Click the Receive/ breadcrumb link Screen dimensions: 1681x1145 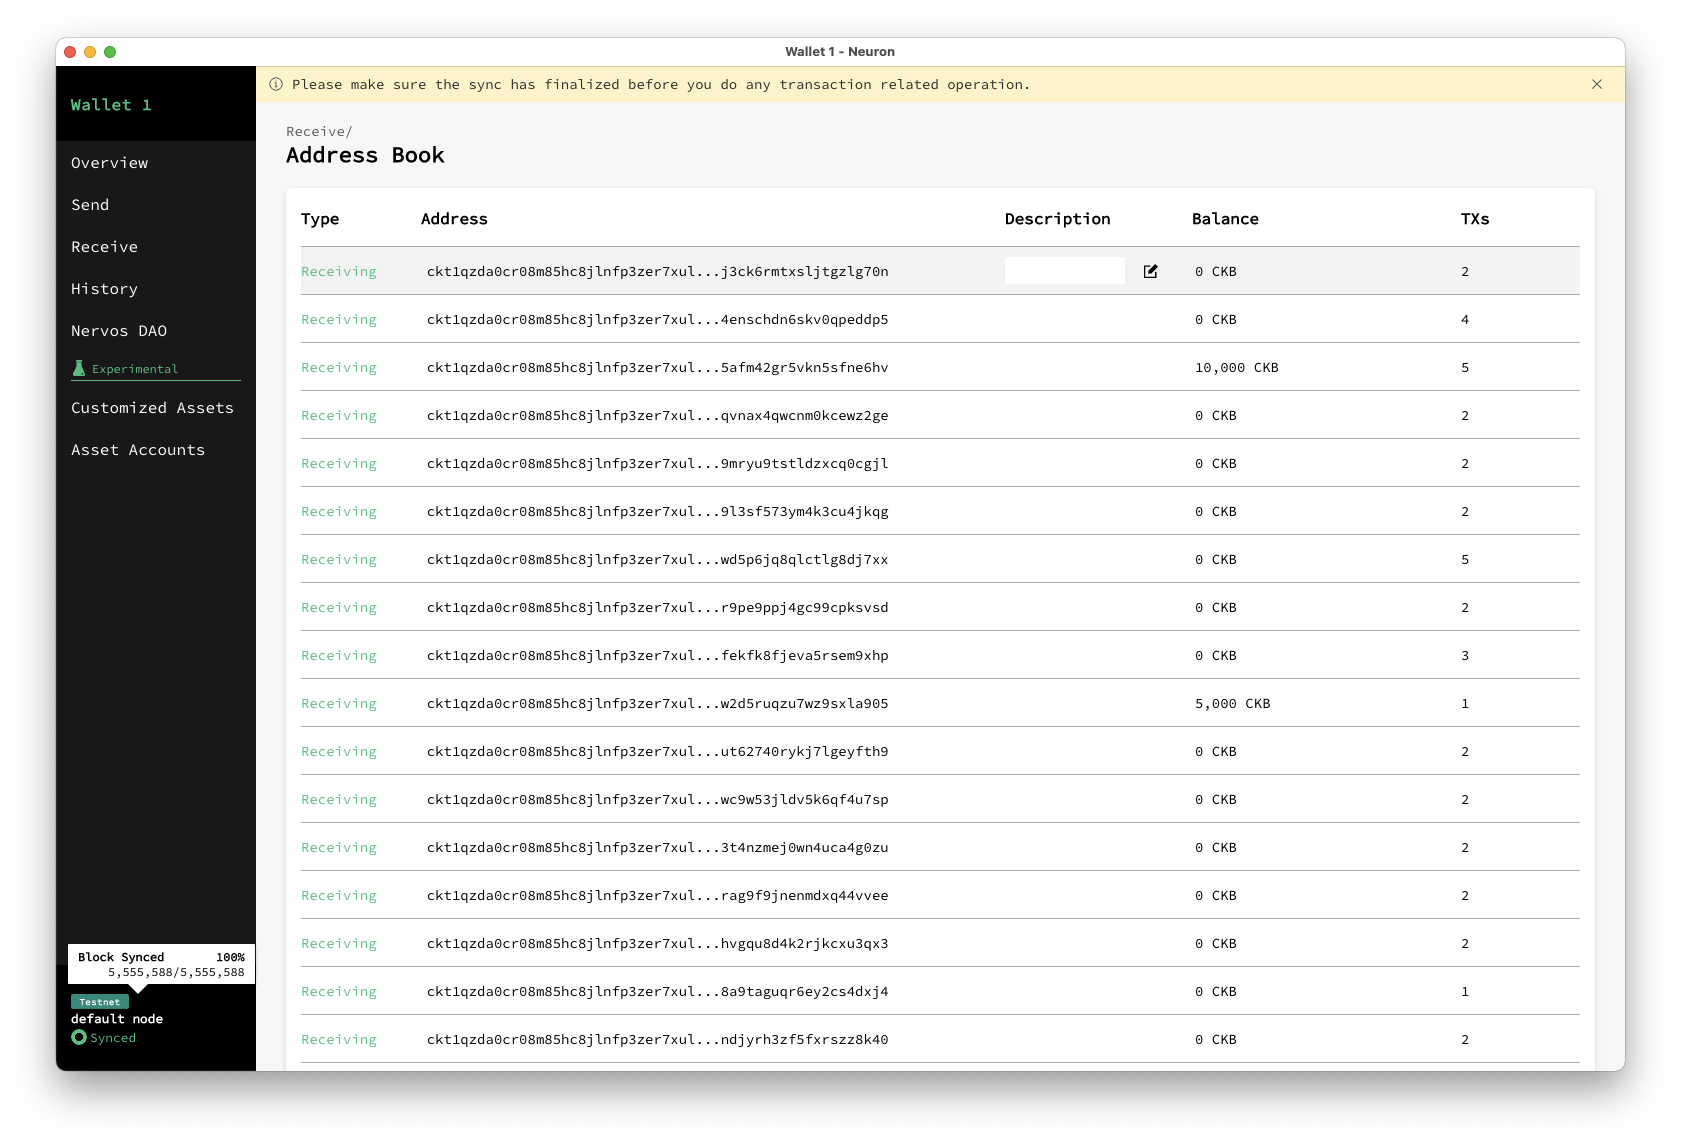point(316,131)
